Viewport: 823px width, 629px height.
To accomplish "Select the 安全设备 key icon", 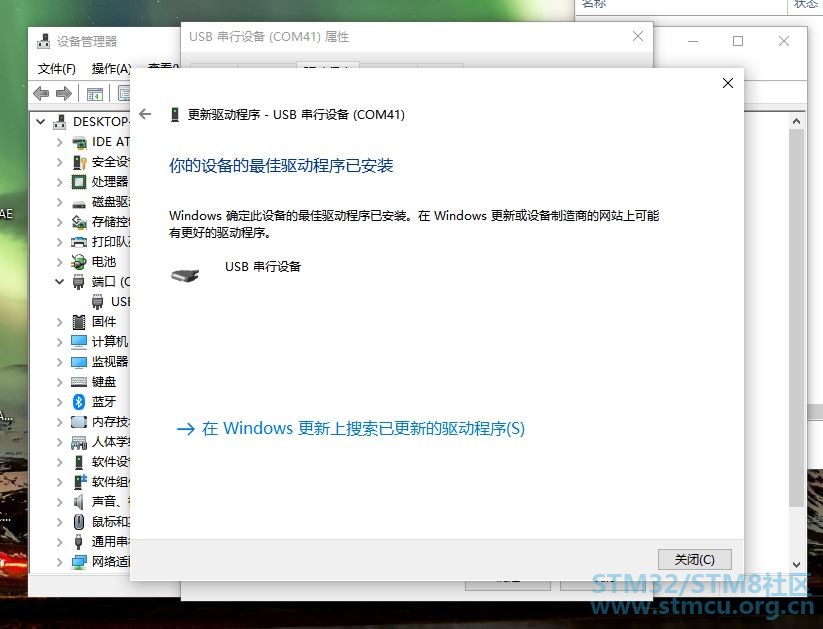I will point(79,162).
